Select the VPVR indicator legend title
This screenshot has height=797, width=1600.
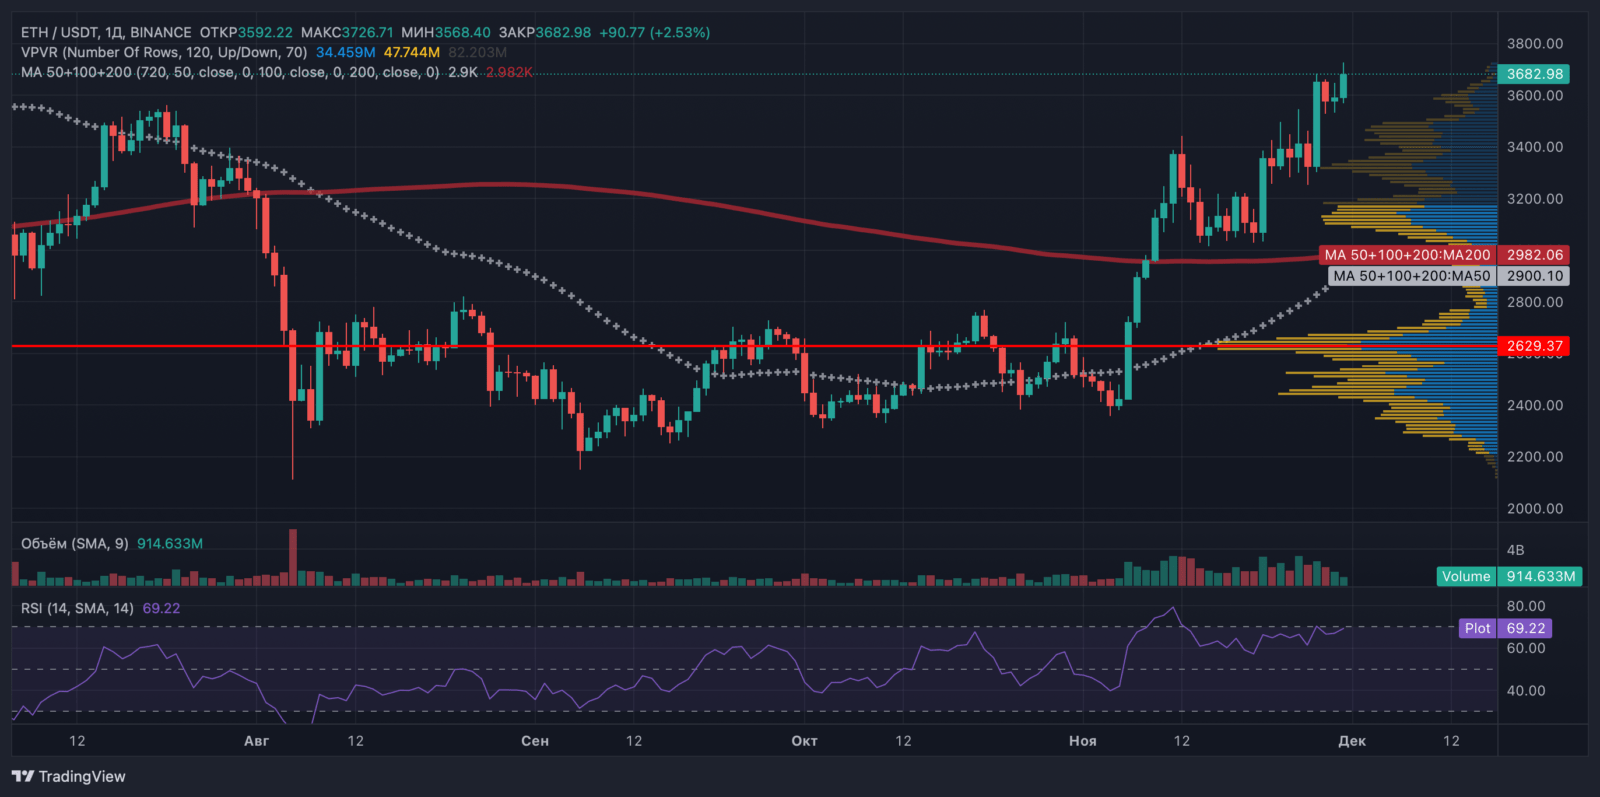(164, 52)
